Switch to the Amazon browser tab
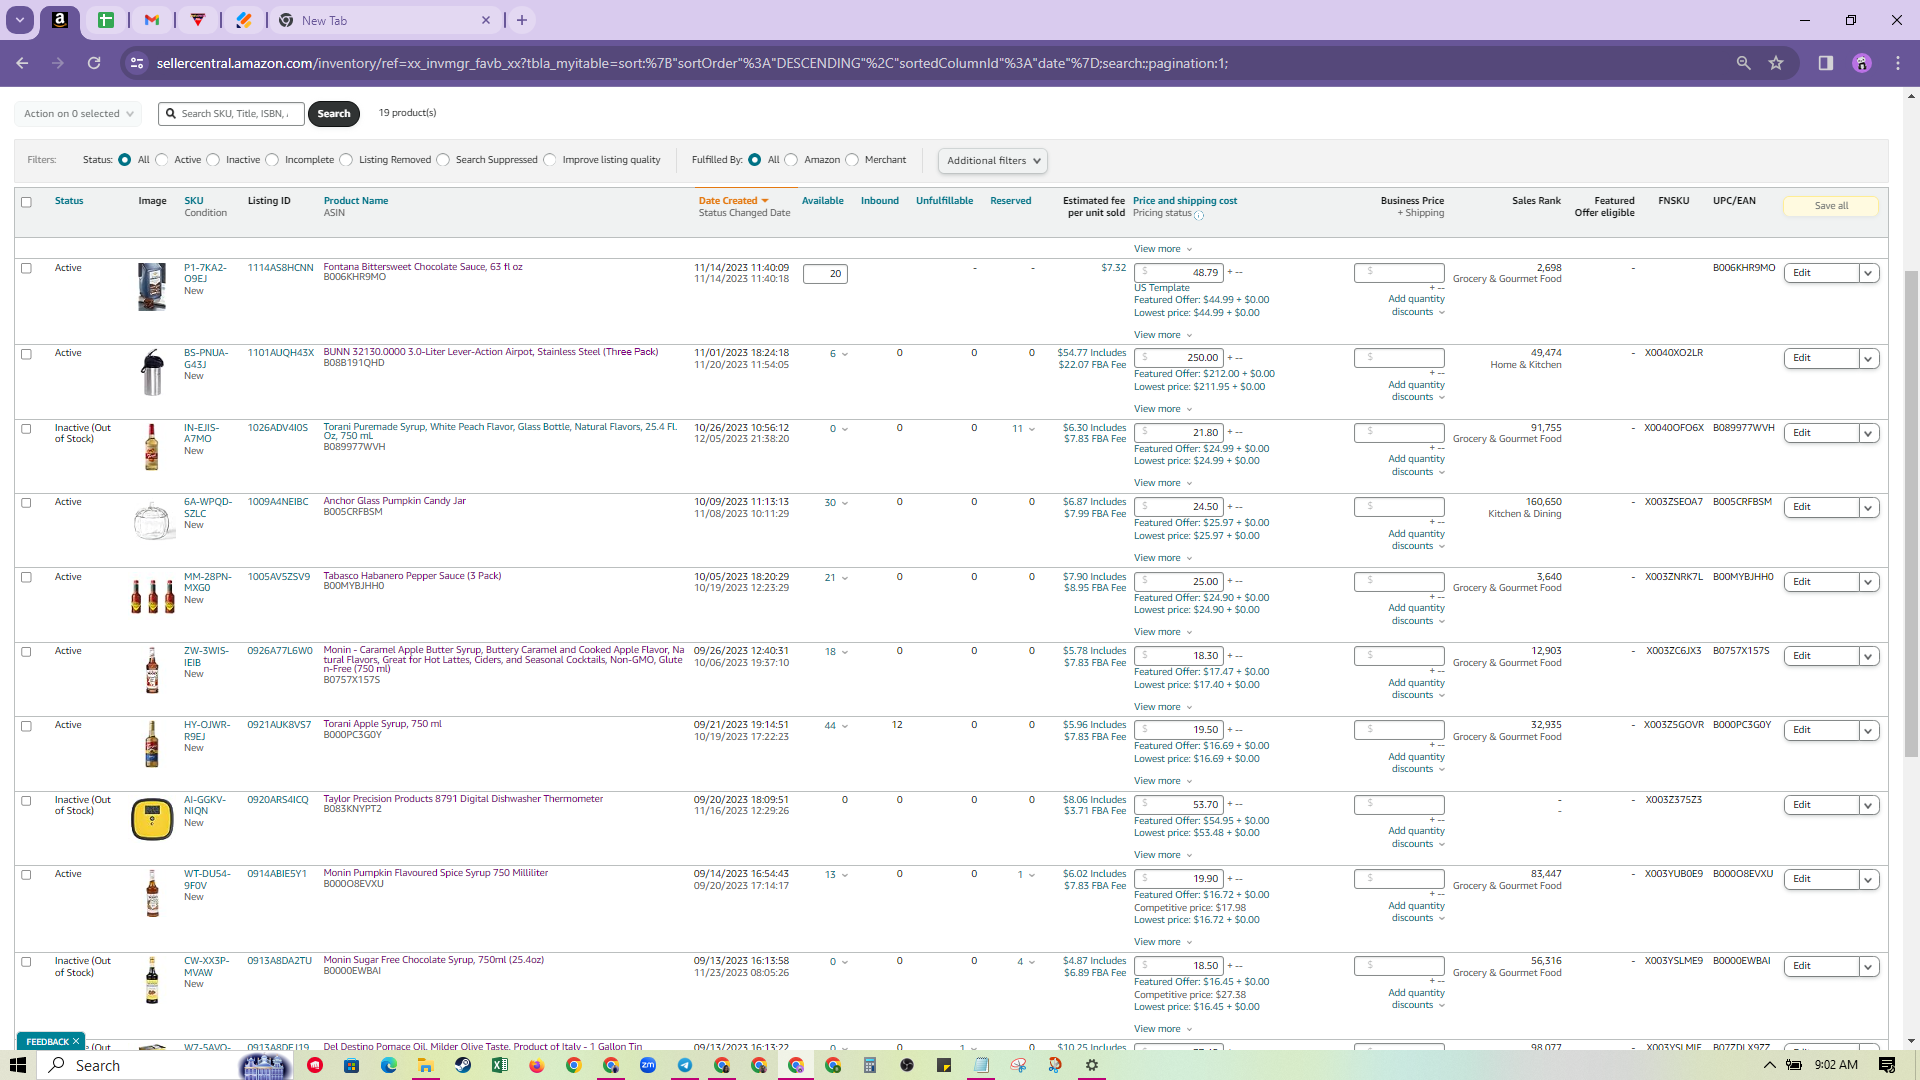 click(60, 20)
